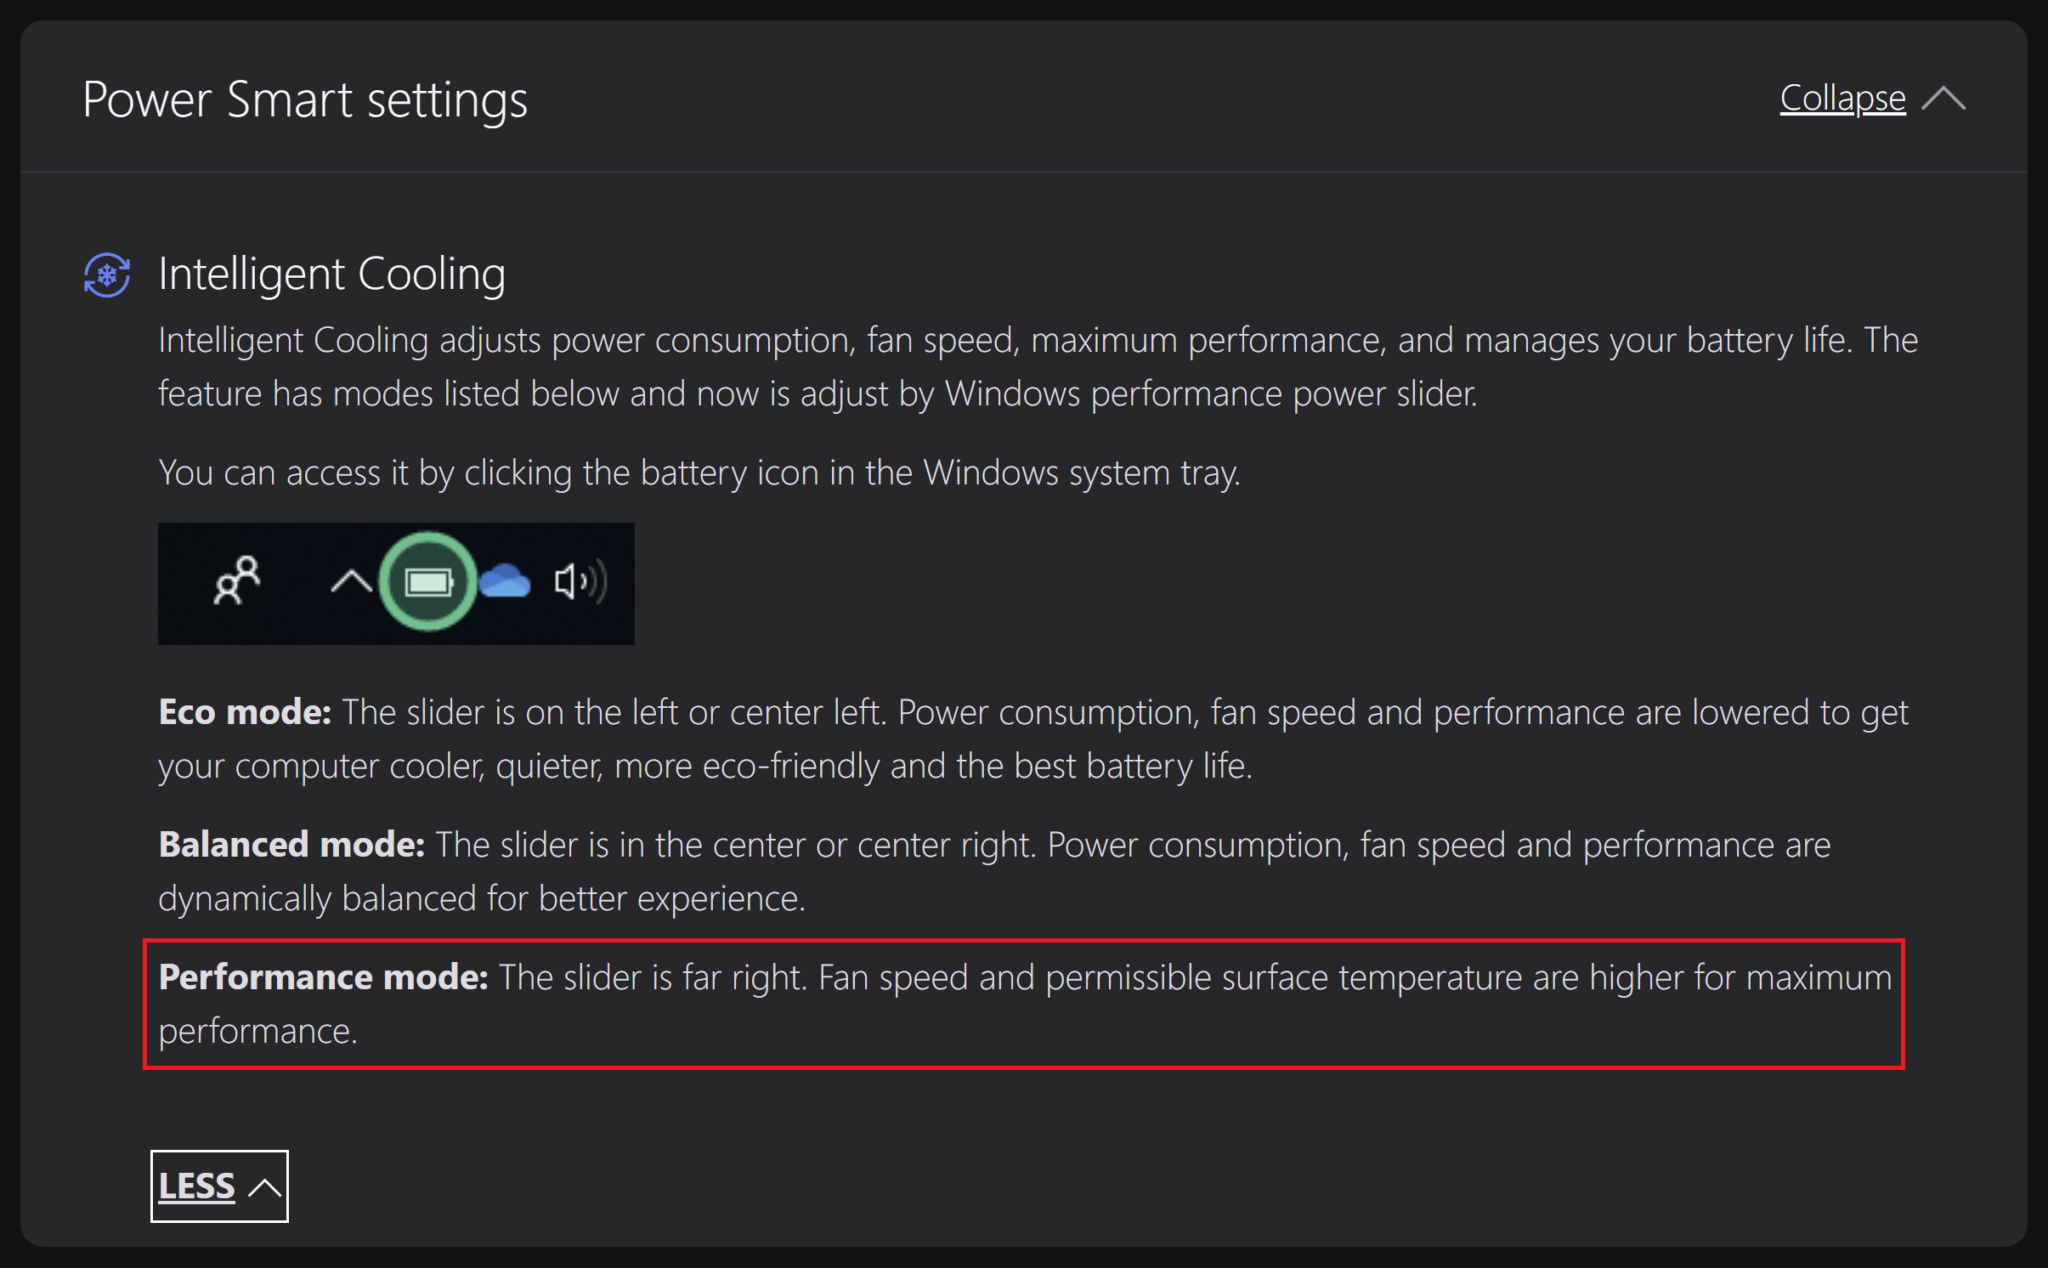Click the bold Balanced mode label
Screen dimensions: 2048x1268
pyautogui.click(x=292, y=845)
